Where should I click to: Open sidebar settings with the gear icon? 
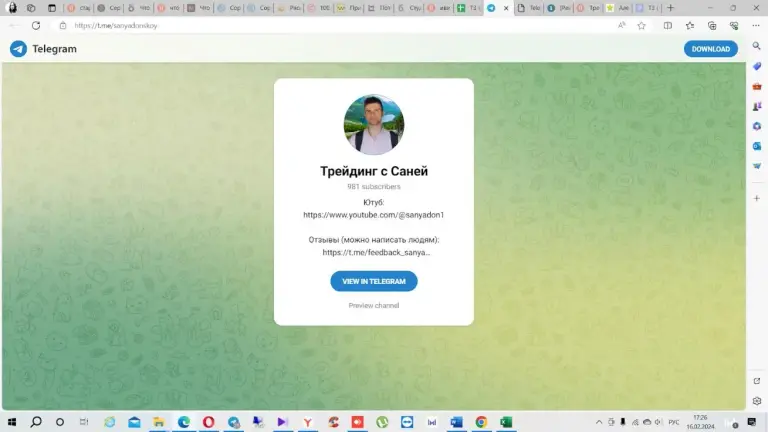[757, 401]
